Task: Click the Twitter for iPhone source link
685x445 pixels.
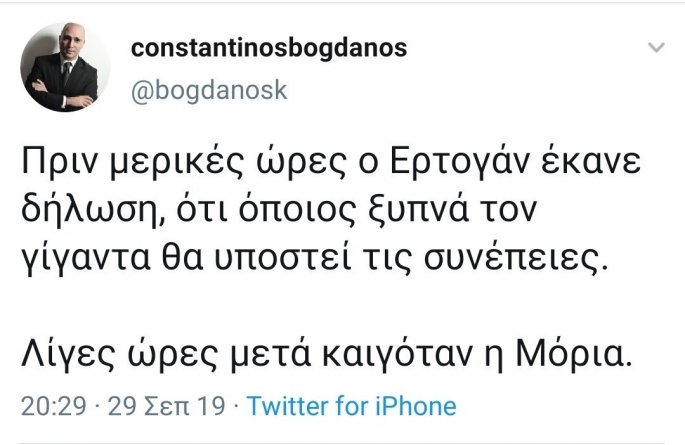Action: pos(351,406)
